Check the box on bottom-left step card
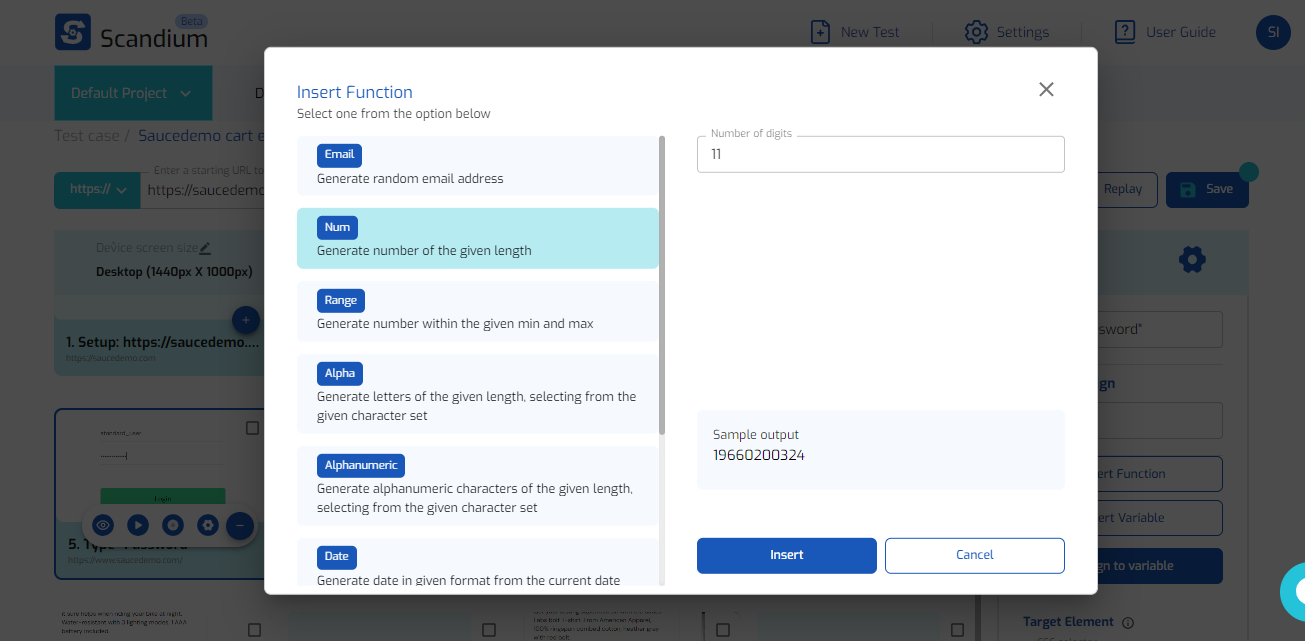Viewport: 1305px width, 641px height. click(x=254, y=630)
